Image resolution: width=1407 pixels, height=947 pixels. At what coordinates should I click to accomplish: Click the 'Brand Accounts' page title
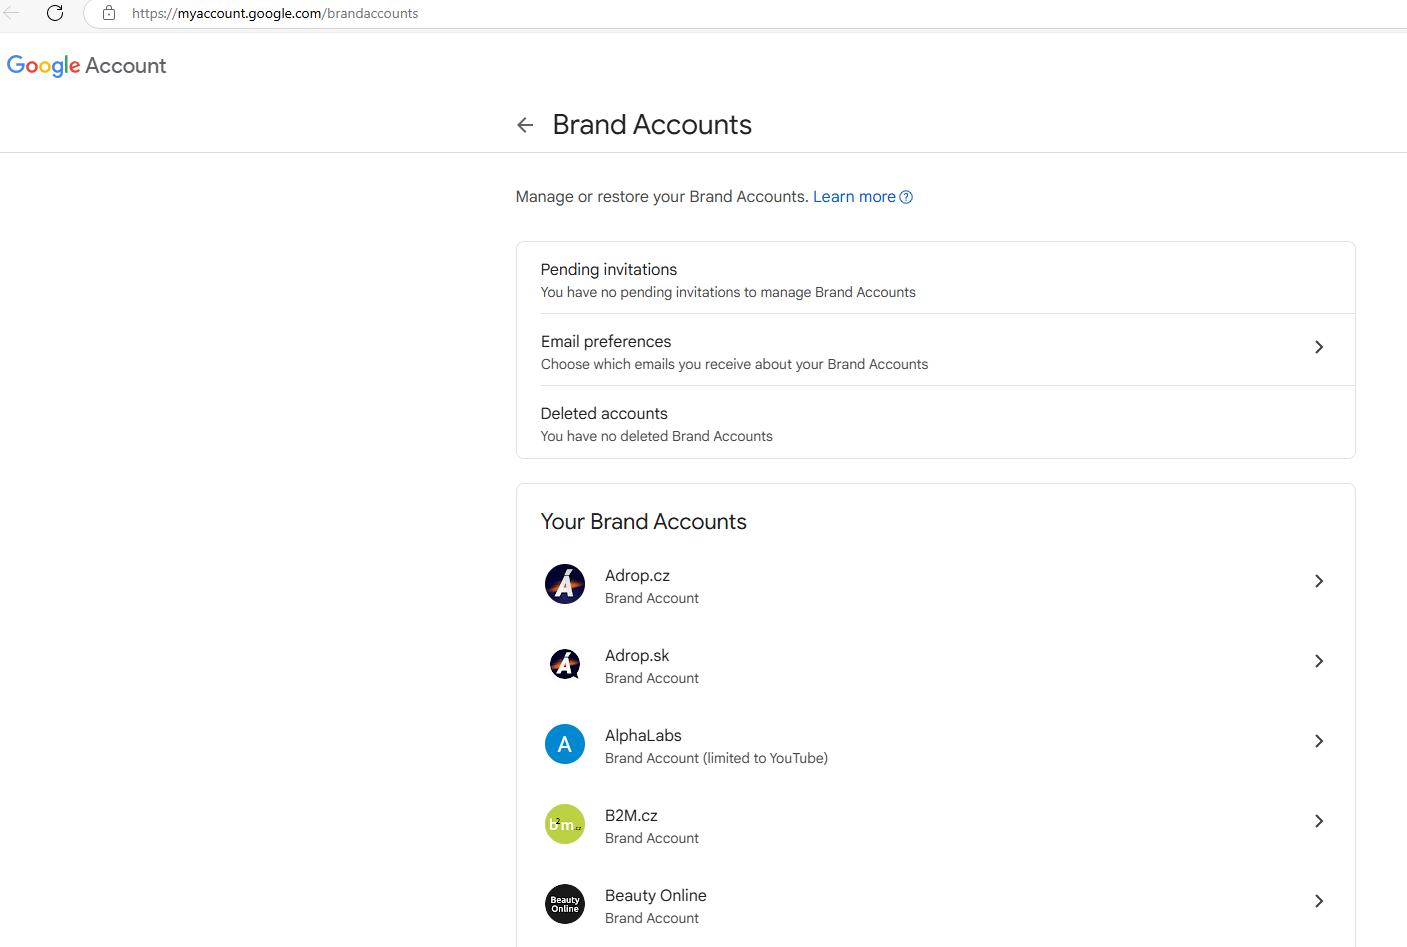coord(652,124)
